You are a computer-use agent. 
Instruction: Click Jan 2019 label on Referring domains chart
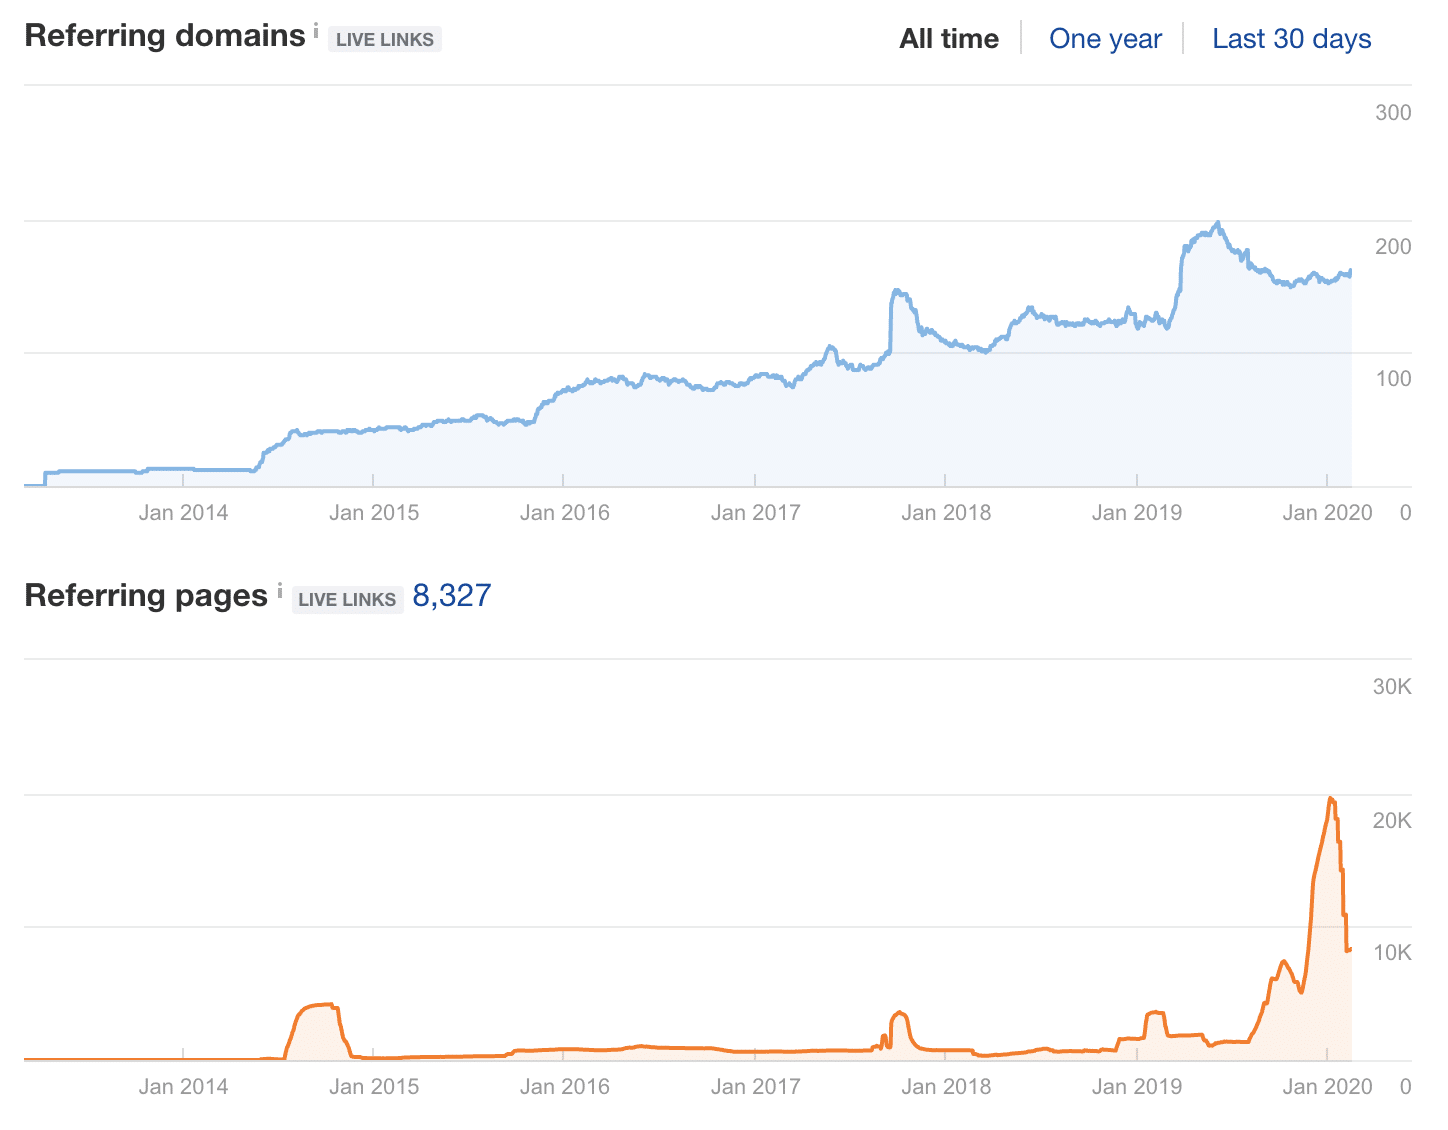(1136, 513)
